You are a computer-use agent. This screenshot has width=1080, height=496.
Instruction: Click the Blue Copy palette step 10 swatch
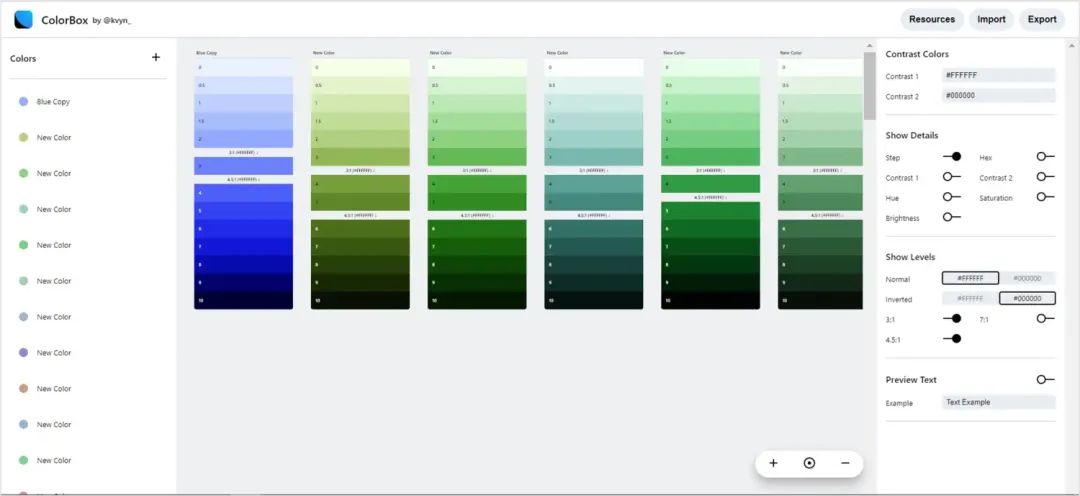pos(243,300)
